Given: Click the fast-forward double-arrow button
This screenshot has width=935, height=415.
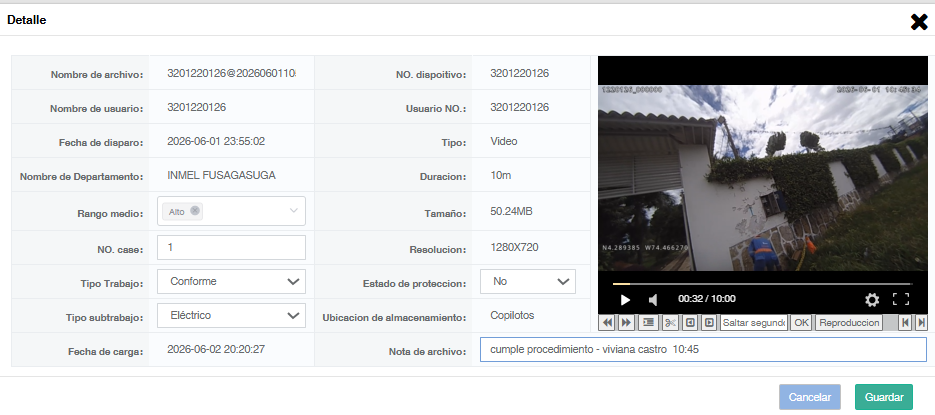Looking at the screenshot, I should [x=626, y=323].
